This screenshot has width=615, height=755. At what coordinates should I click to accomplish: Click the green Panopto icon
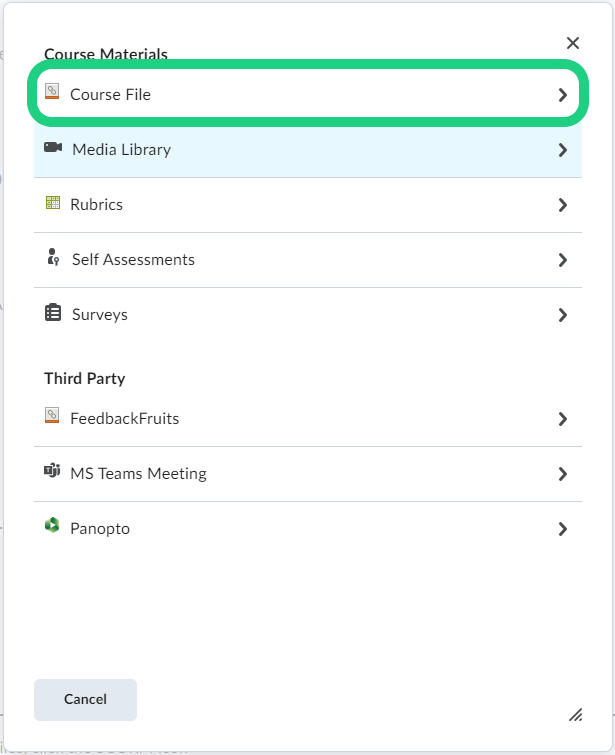(52, 526)
